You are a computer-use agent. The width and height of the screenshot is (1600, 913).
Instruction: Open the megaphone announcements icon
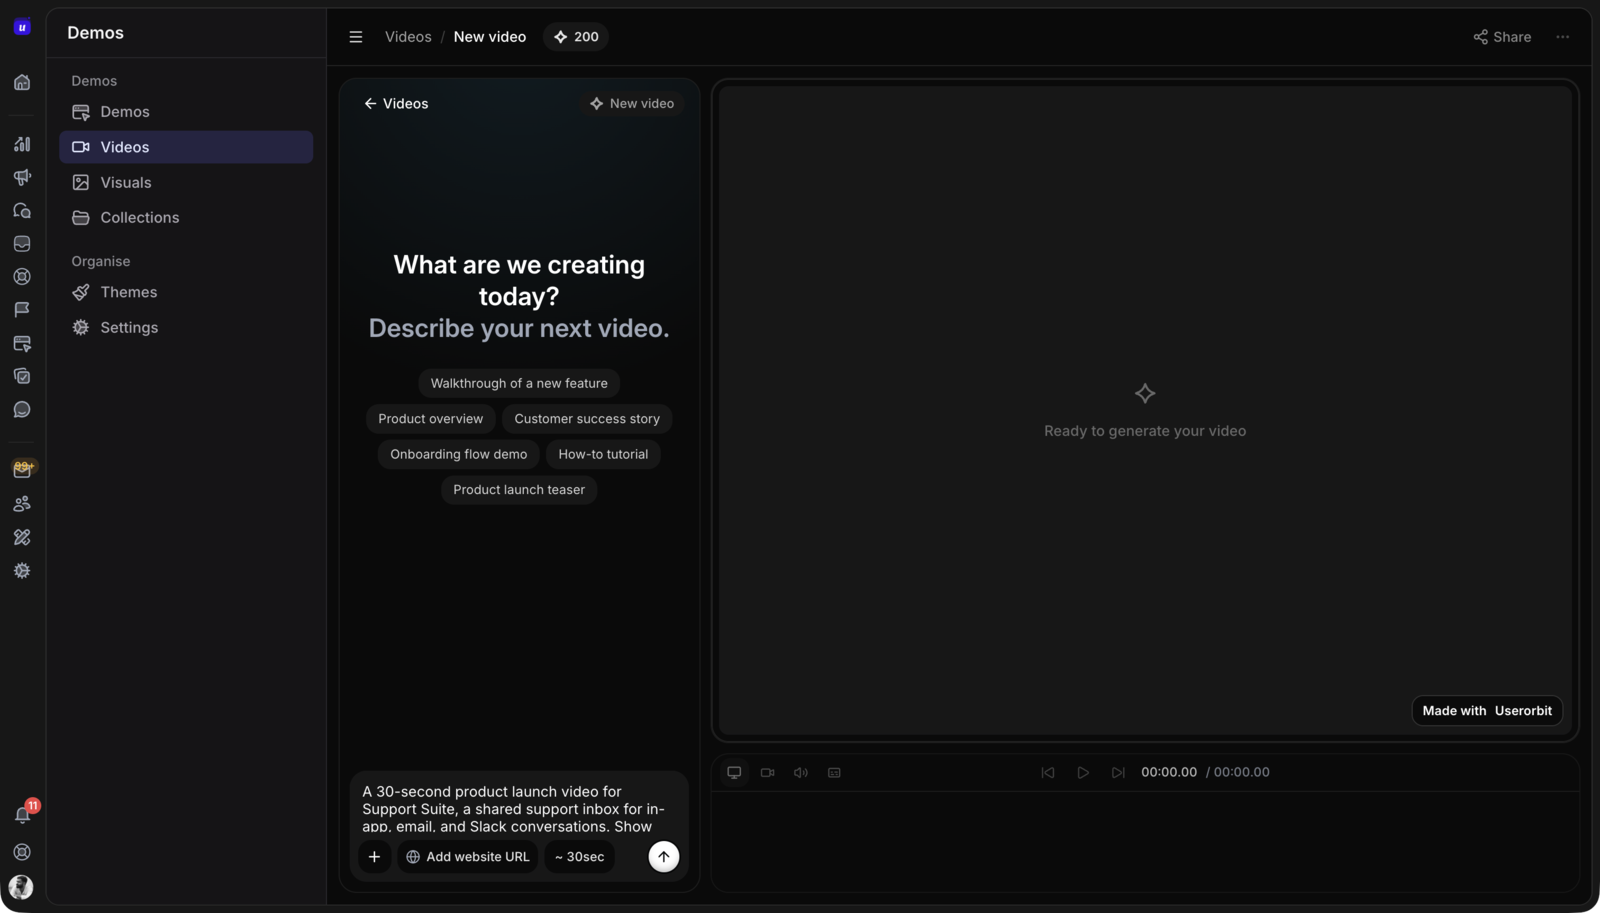click(22, 177)
